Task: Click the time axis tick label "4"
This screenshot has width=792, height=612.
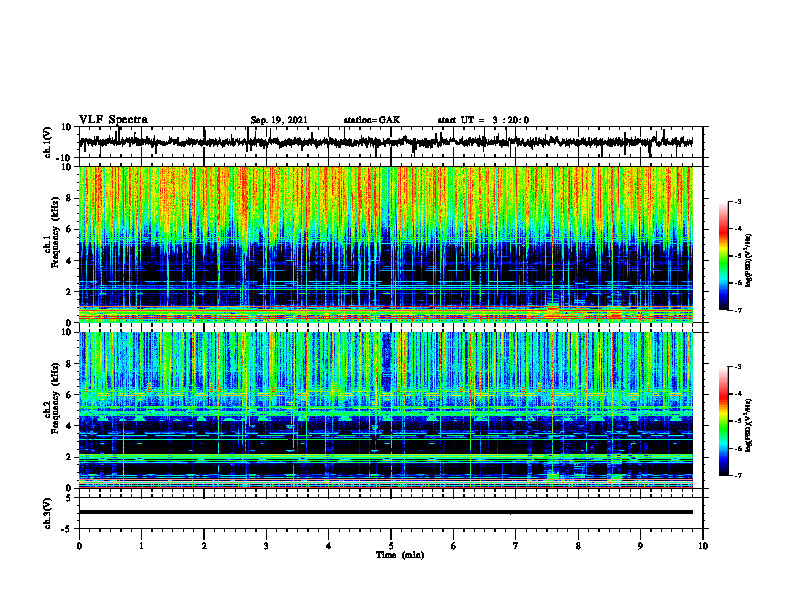Action: click(x=329, y=546)
